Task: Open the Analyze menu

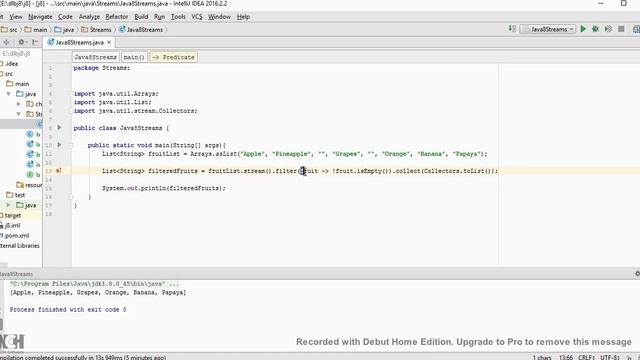Action: 89,17
